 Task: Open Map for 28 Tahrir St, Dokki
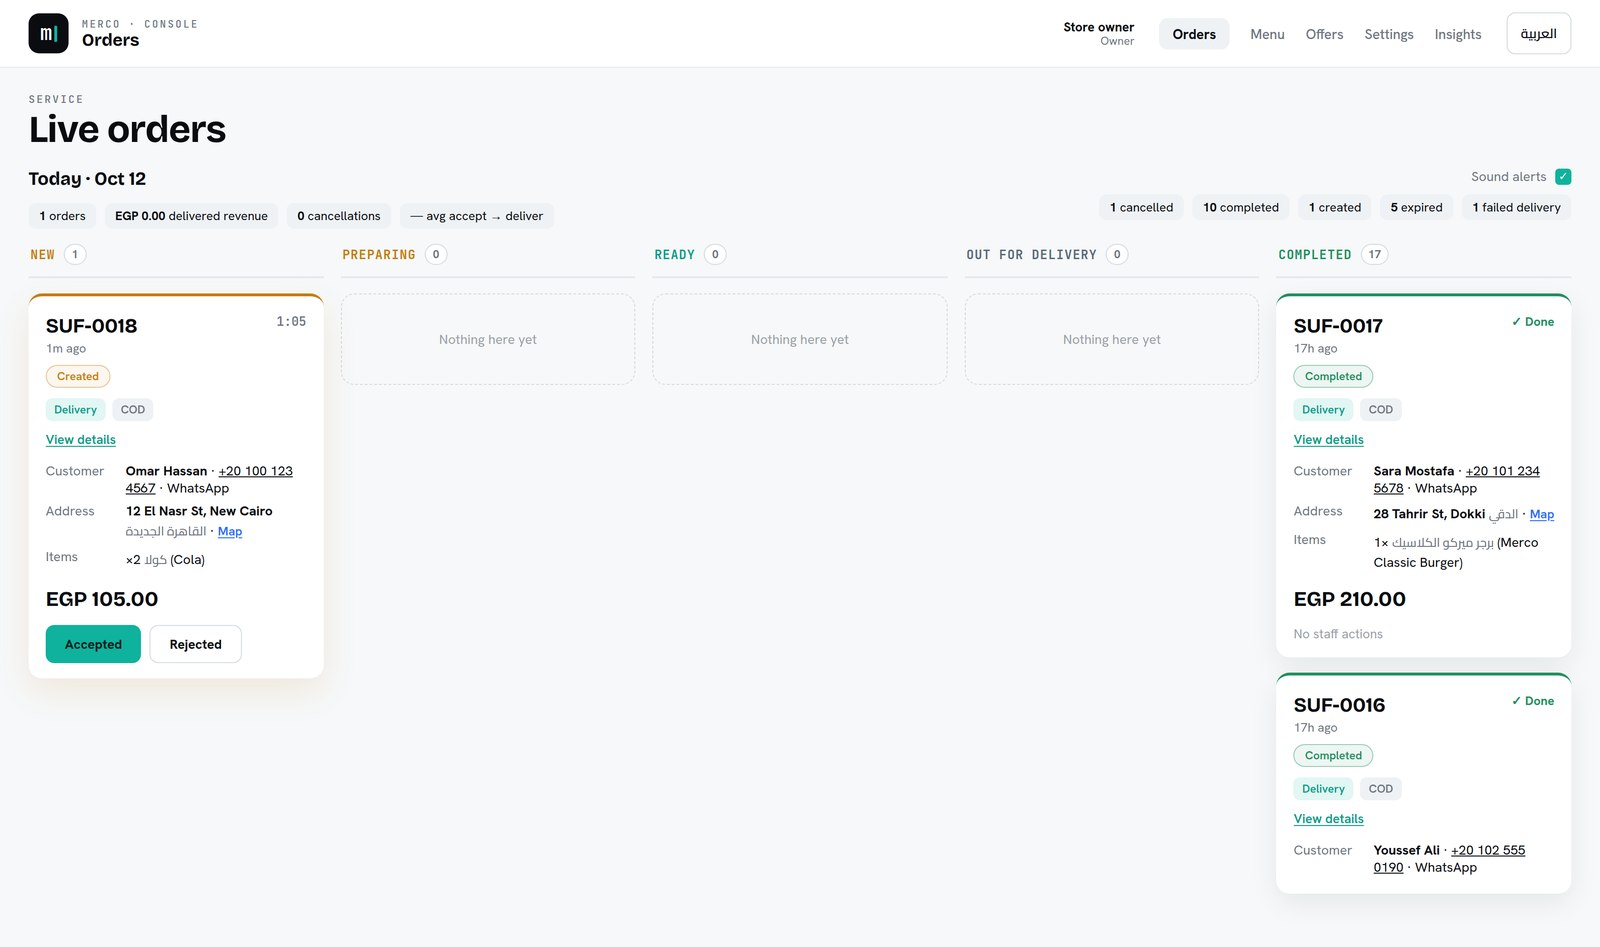pos(1541,514)
